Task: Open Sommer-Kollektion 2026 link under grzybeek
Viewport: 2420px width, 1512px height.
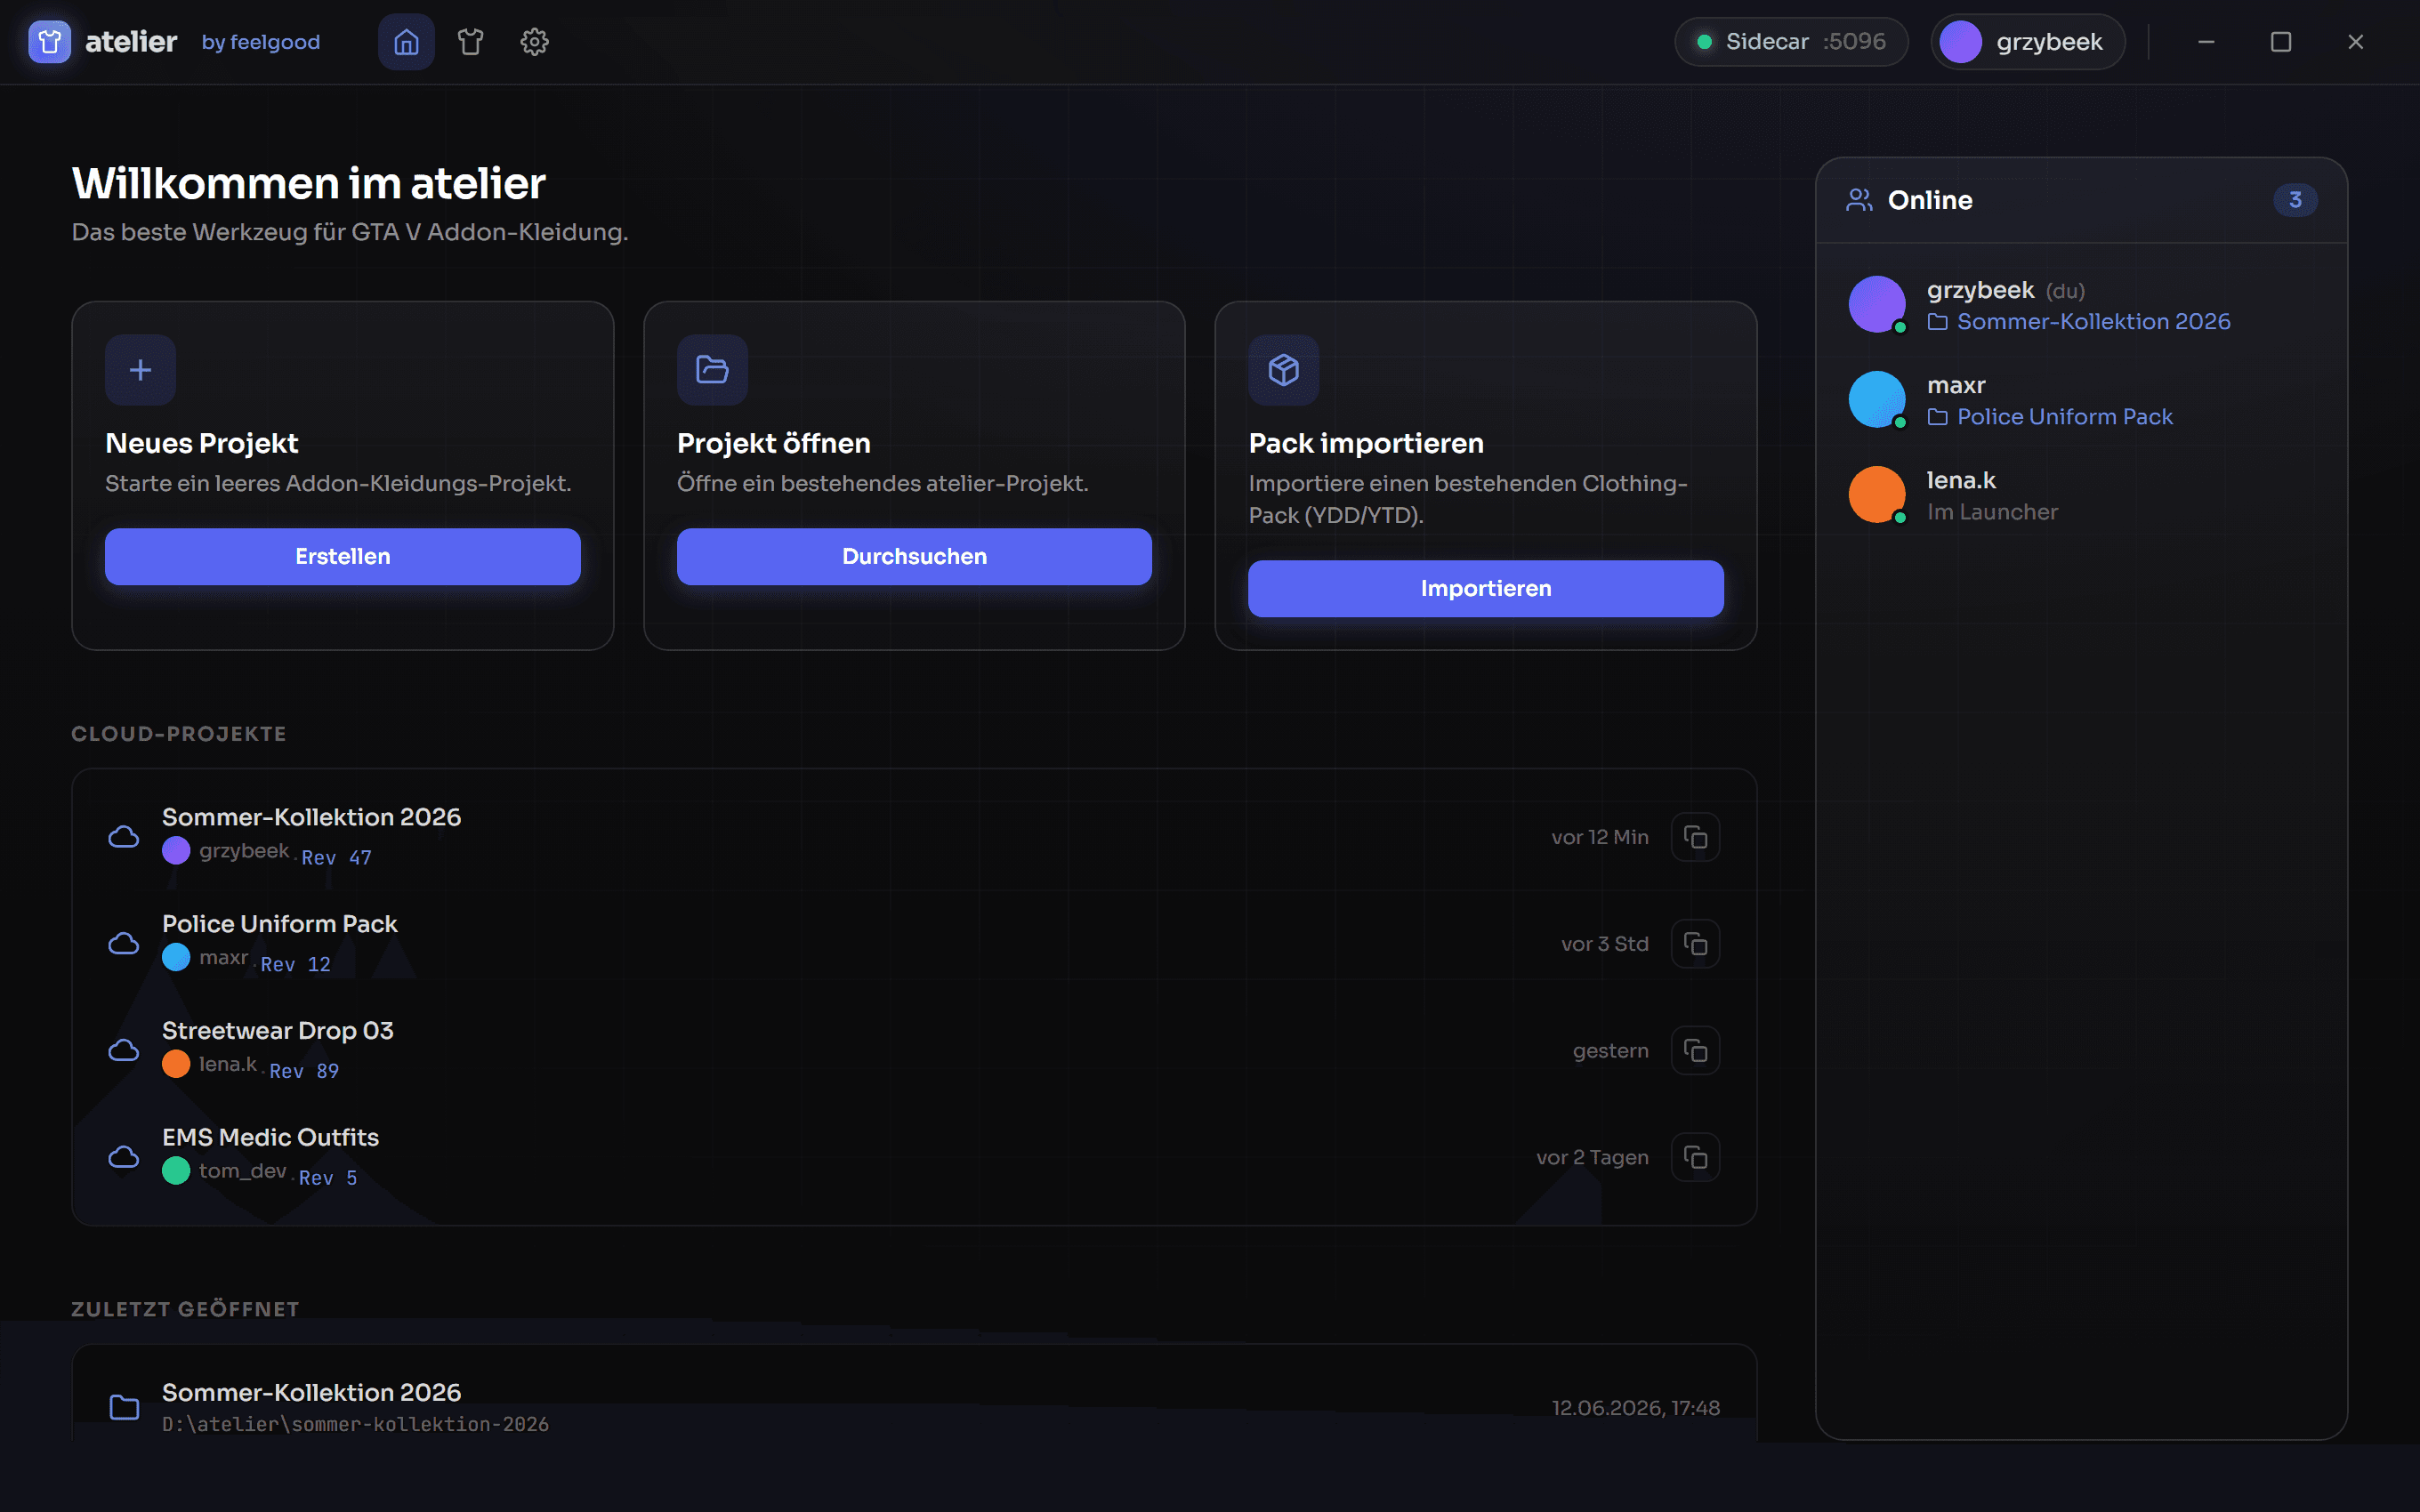Action: pos(2079,321)
